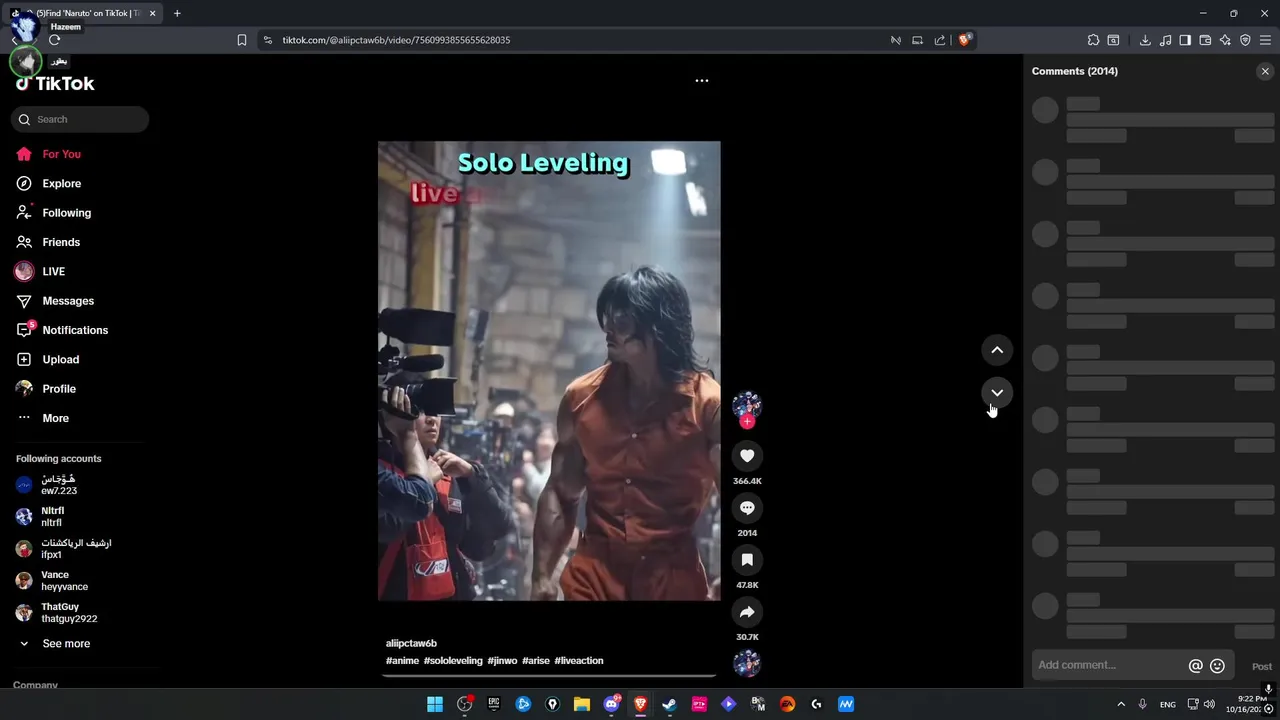Open the Leo AI sparkle icon

pyautogui.click(x=1225, y=40)
